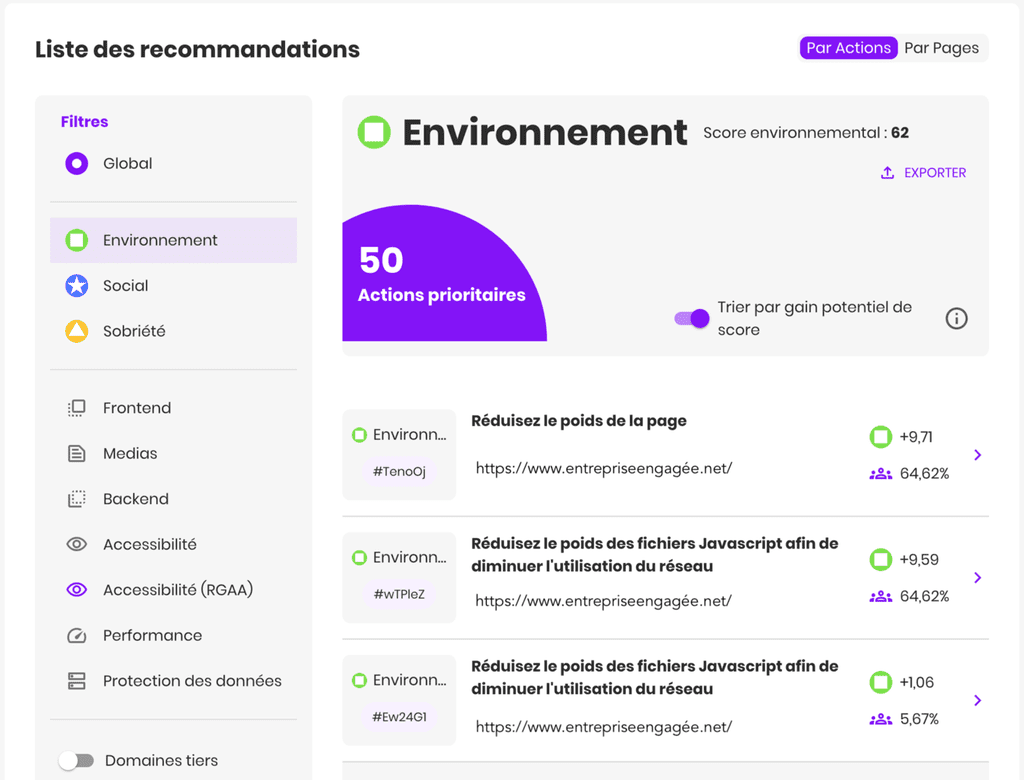Click the green Environnement icon in the Filtres sidebar
Image resolution: width=1024 pixels, height=780 pixels.
click(x=76, y=240)
